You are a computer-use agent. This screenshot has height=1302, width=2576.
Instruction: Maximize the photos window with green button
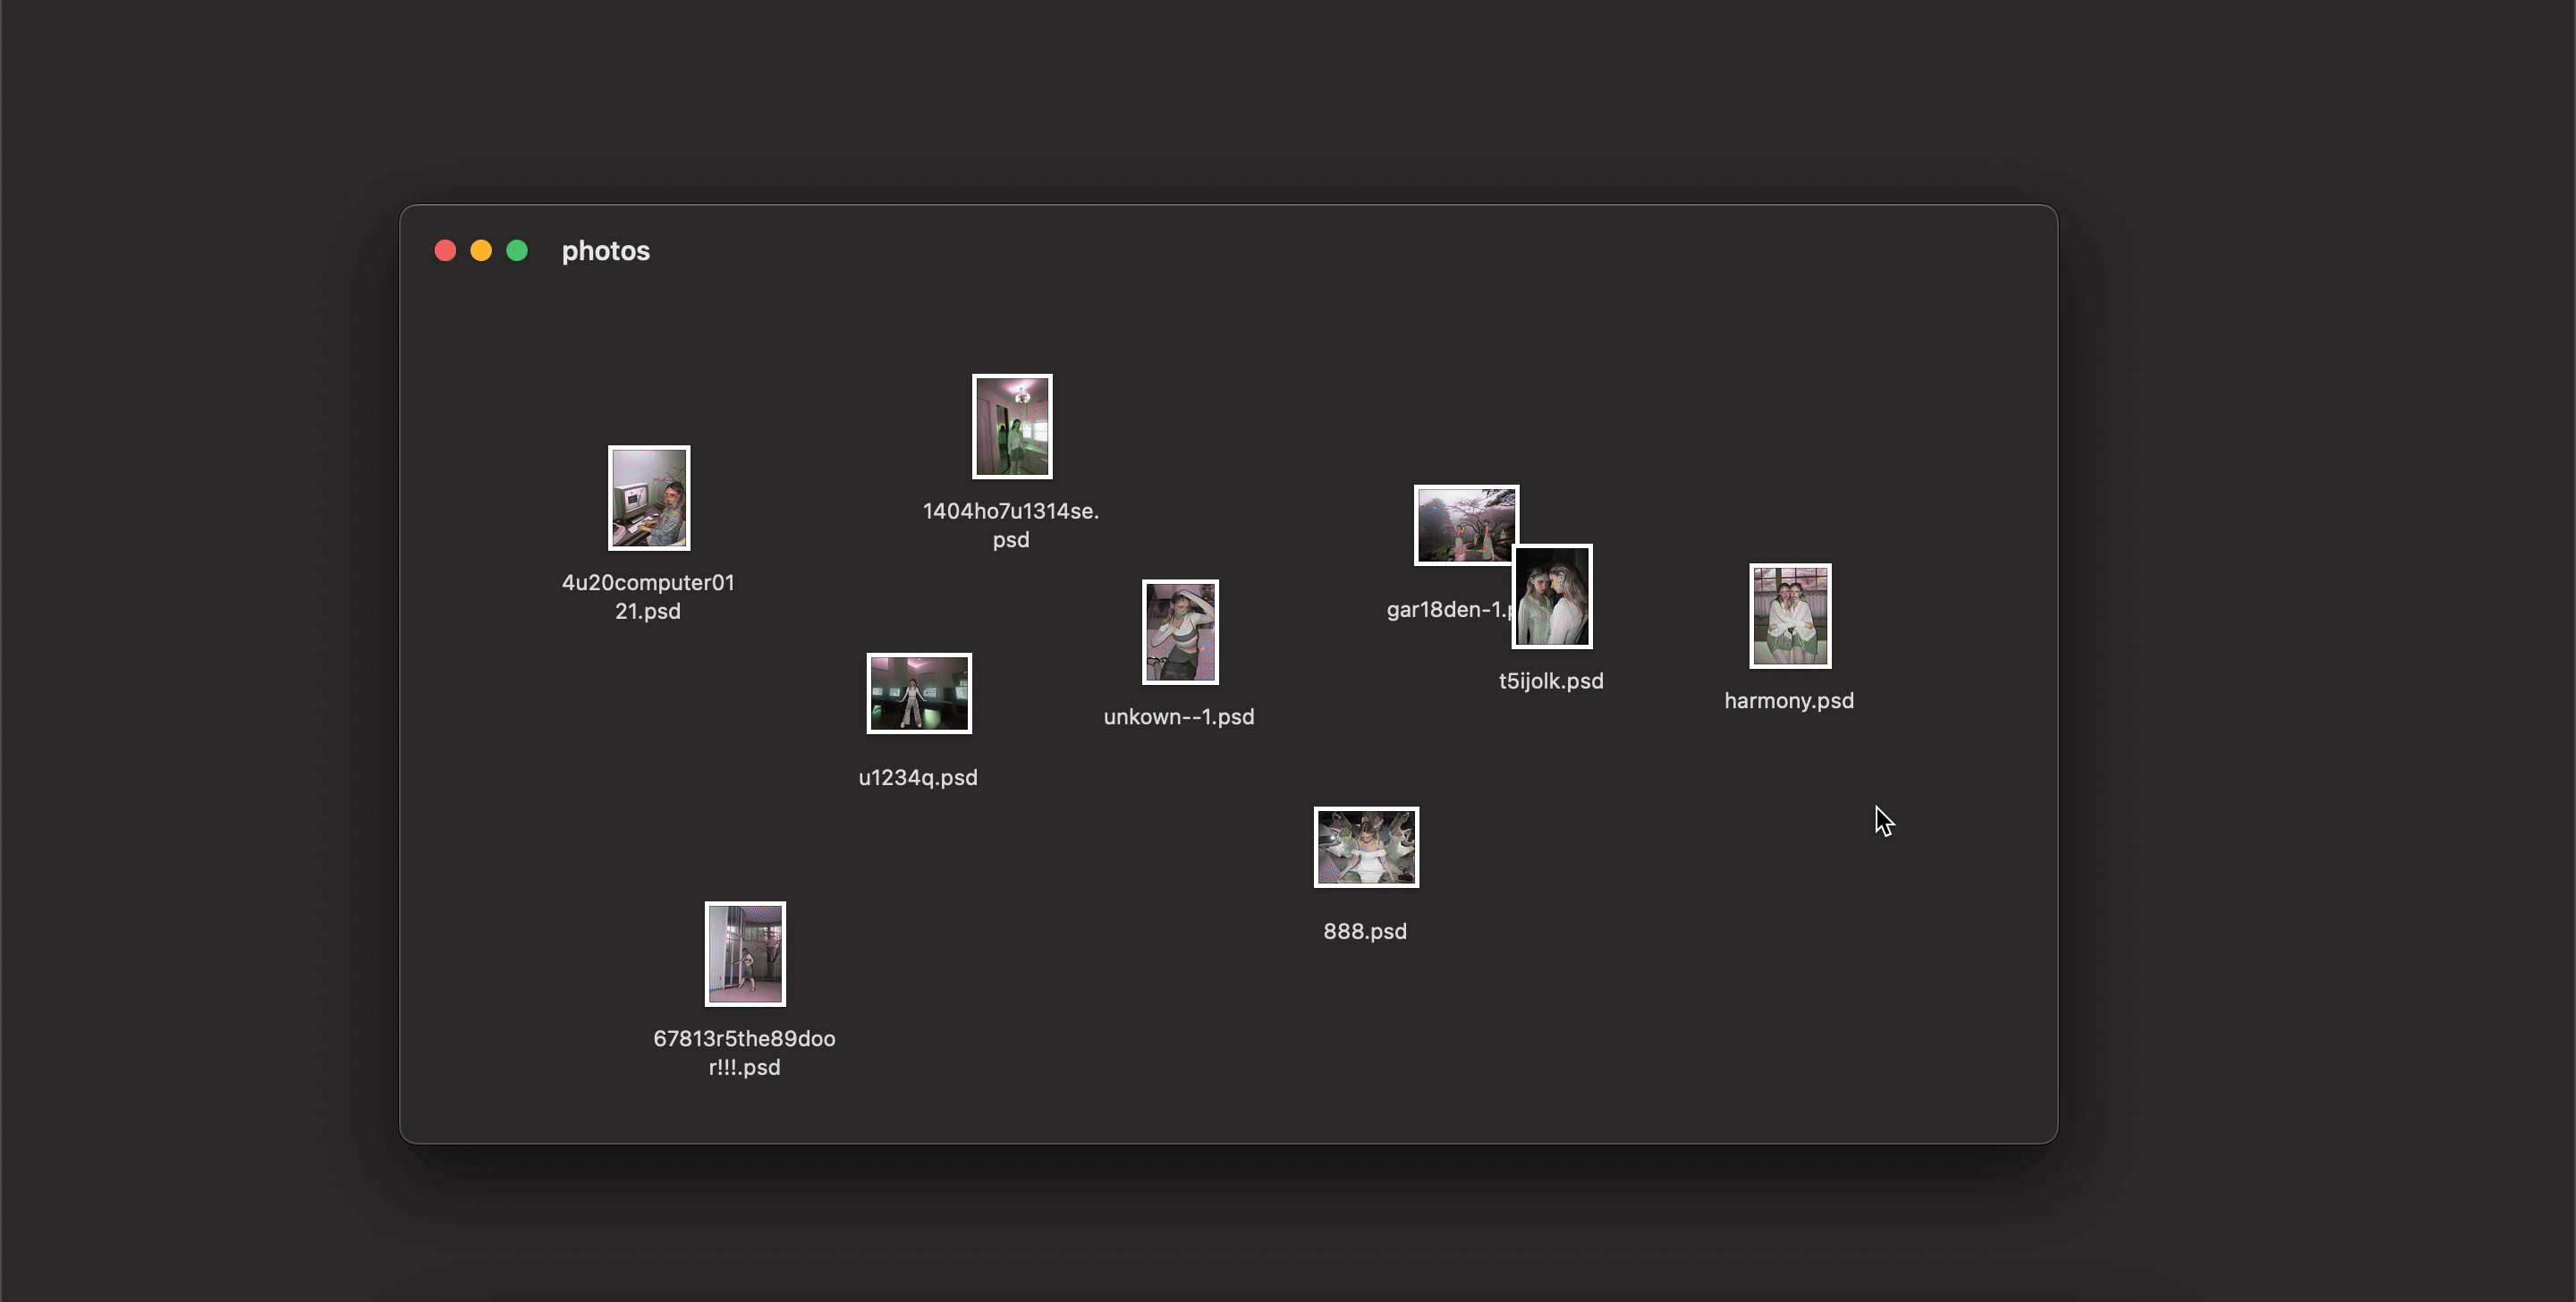click(517, 251)
